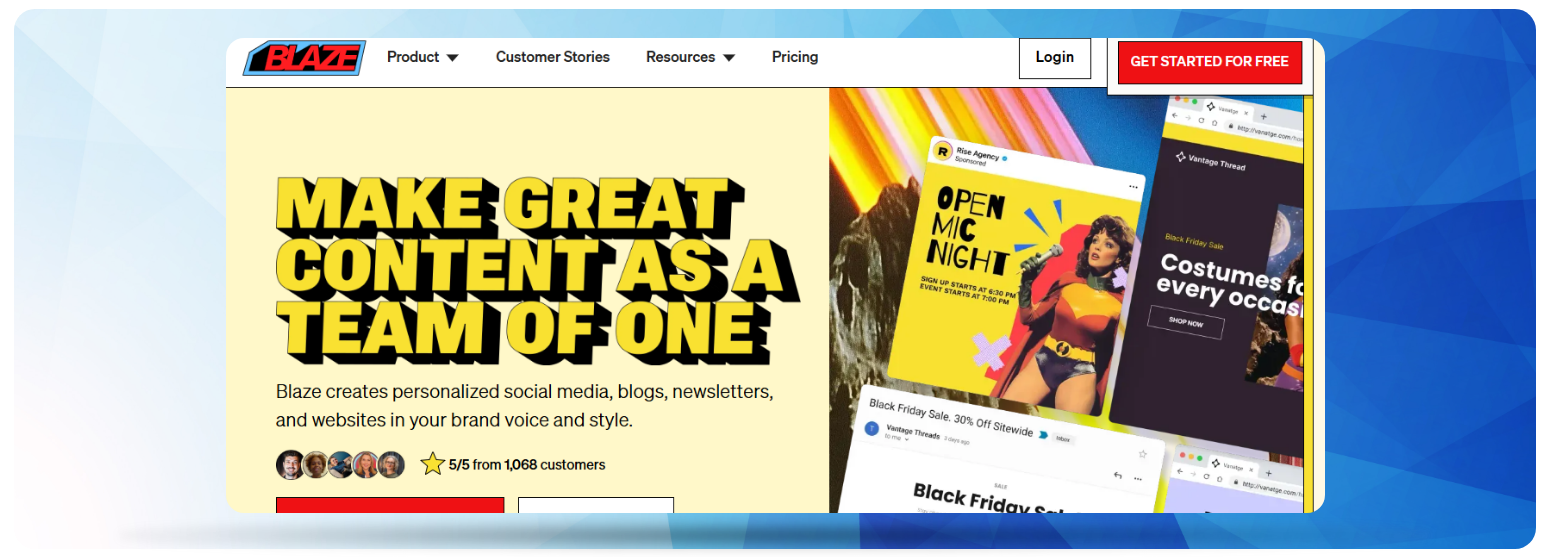The width and height of the screenshot is (1550, 557).
Task: Click the last customer avatar in the row
Action: tap(391, 465)
